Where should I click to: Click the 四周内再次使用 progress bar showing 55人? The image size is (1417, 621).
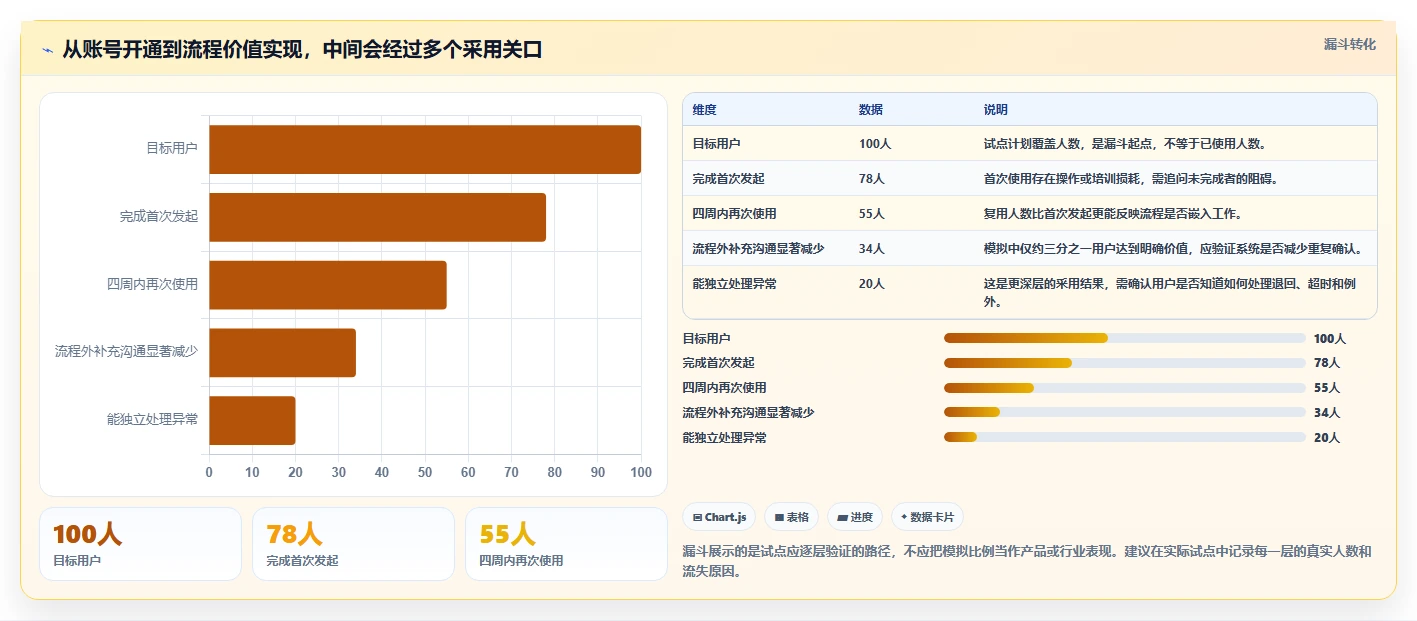[1125, 388]
